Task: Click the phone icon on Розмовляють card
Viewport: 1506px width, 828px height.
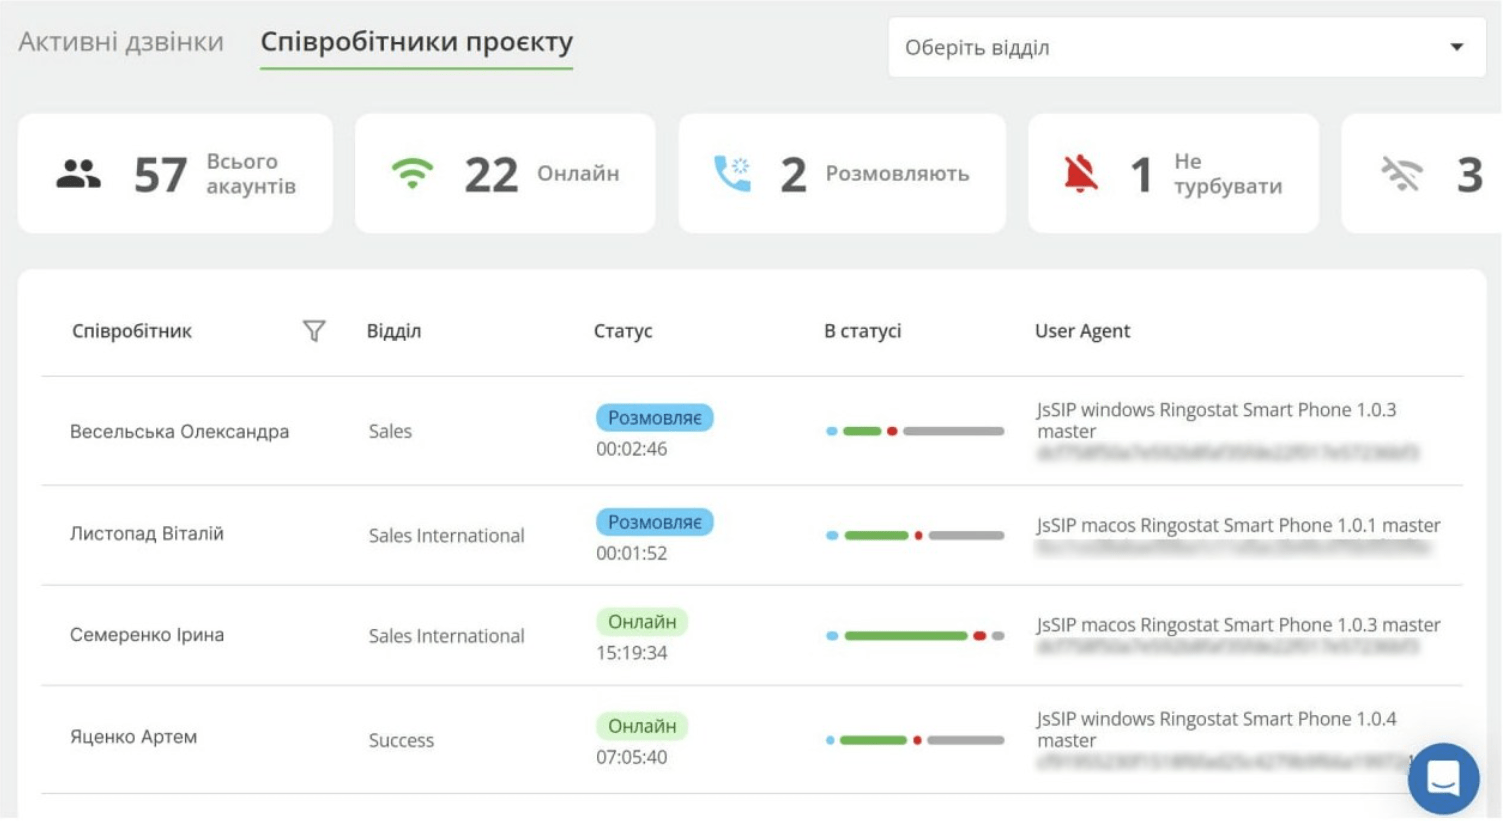Action: click(732, 174)
